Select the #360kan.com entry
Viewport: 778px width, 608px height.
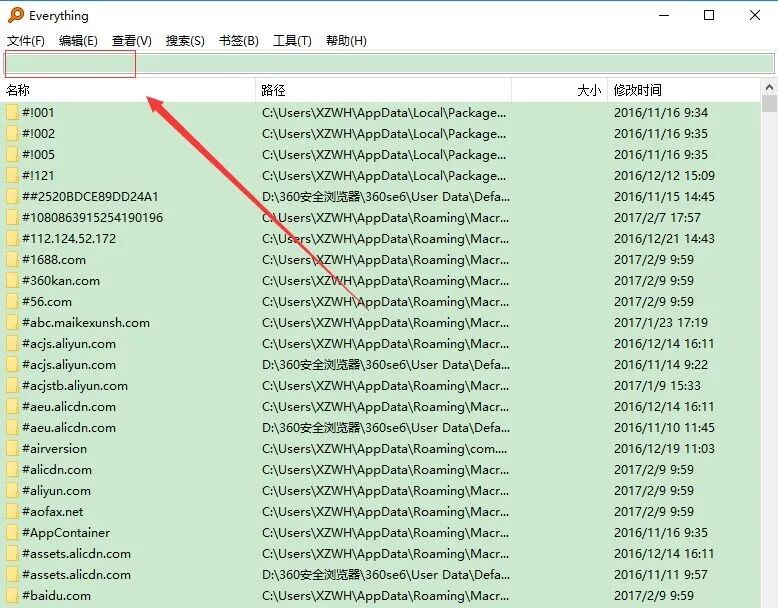(x=61, y=280)
